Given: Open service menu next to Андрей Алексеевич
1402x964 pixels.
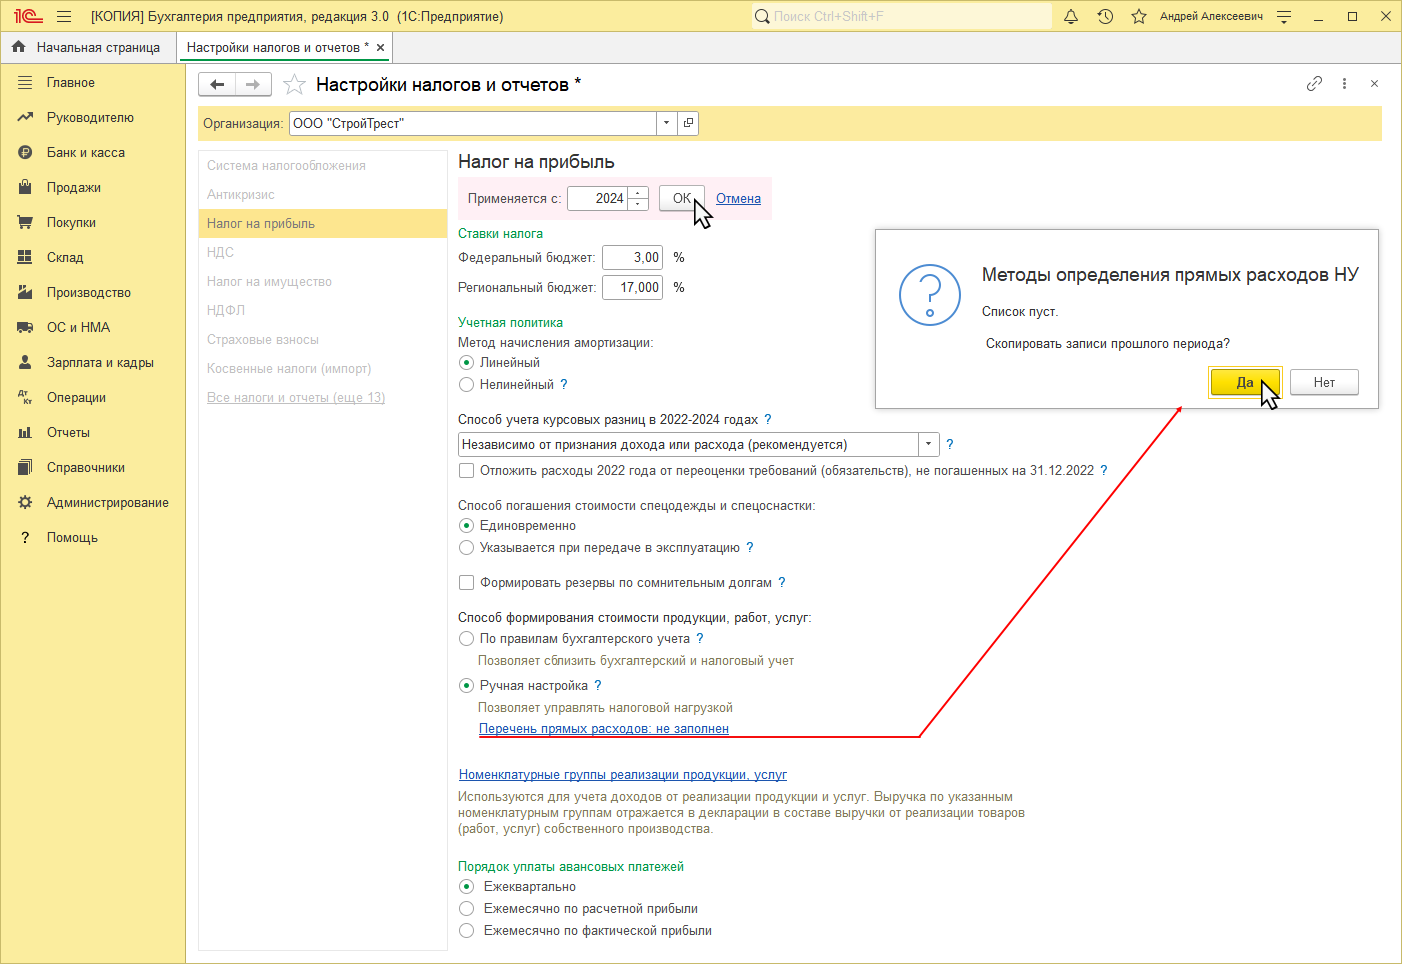Looking at the screenshot, I should pos(1285,16).
